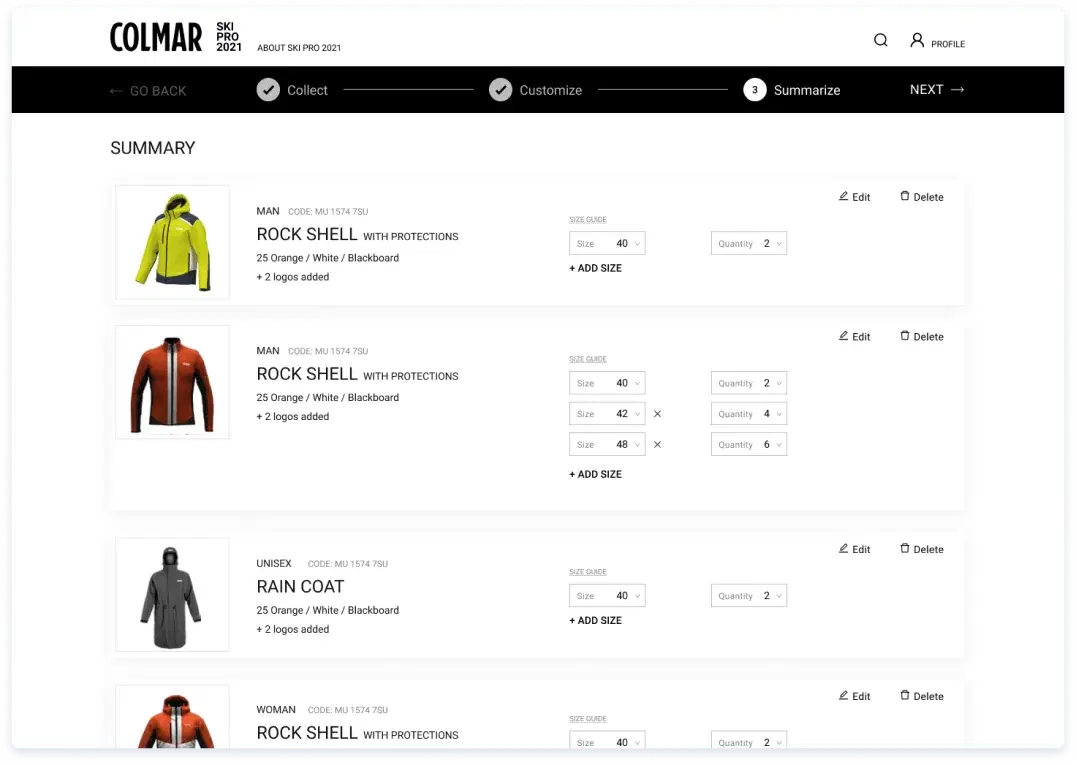Open size guide for yellow Rock Shell
This screenshot has width=1076, height=764.
588,220
